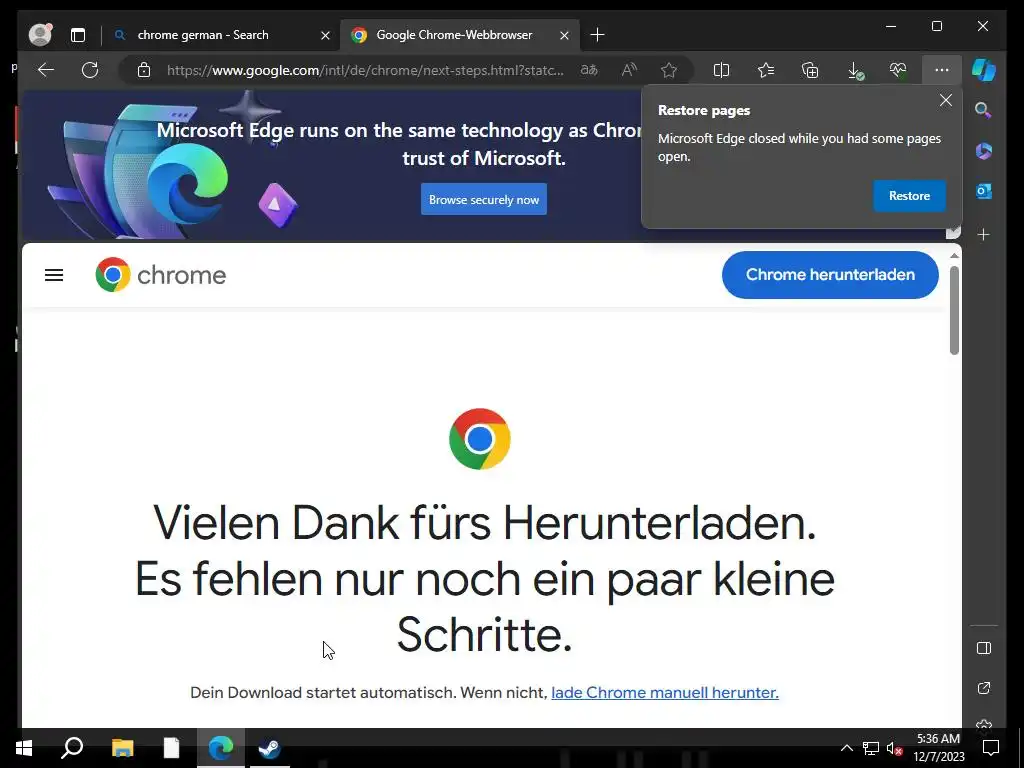Add a sidebar app with plus
The height and width of the screenshot is (768, 1024).
click(984, 234)
